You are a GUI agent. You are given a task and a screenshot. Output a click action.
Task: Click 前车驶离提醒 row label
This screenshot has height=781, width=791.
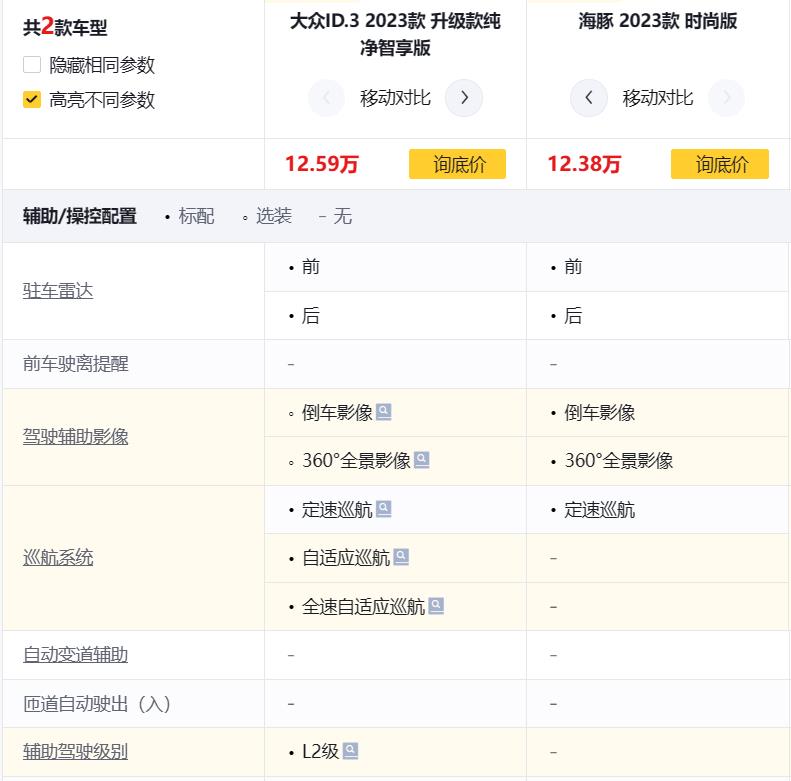coord(76,364)
